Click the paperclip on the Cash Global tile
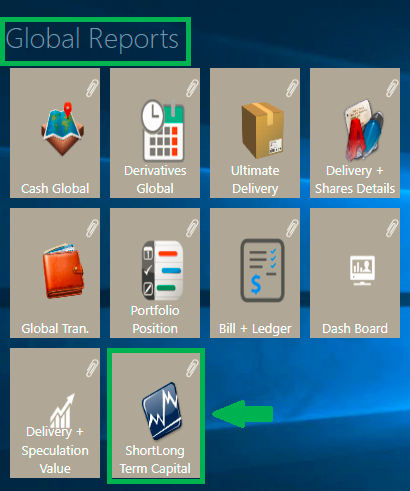 pyautogui.click(x=92, y=88)
